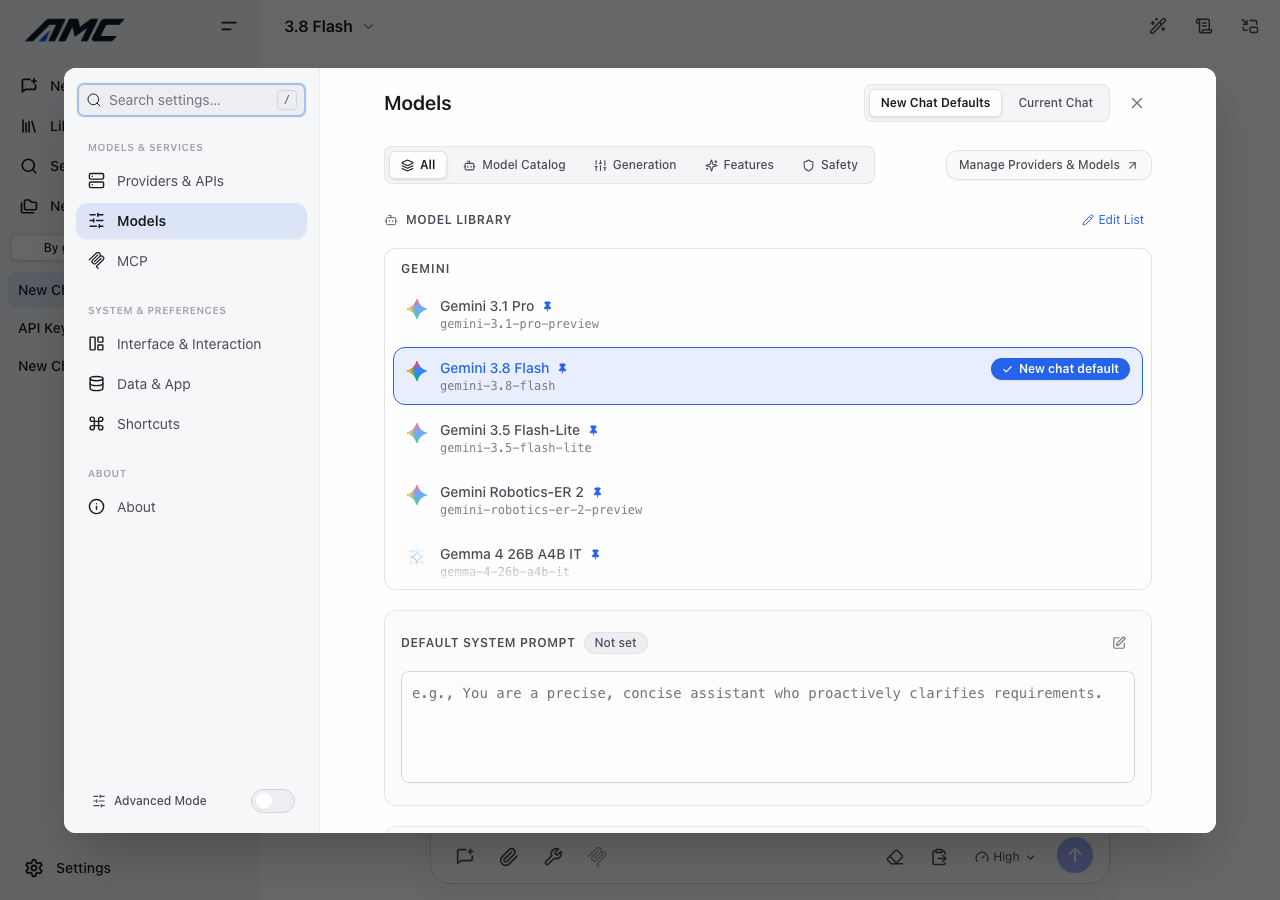Select the Gemini Robotics-ER 2 model row
Viewport: 1280px width, 900px height.
click(768, 500)
